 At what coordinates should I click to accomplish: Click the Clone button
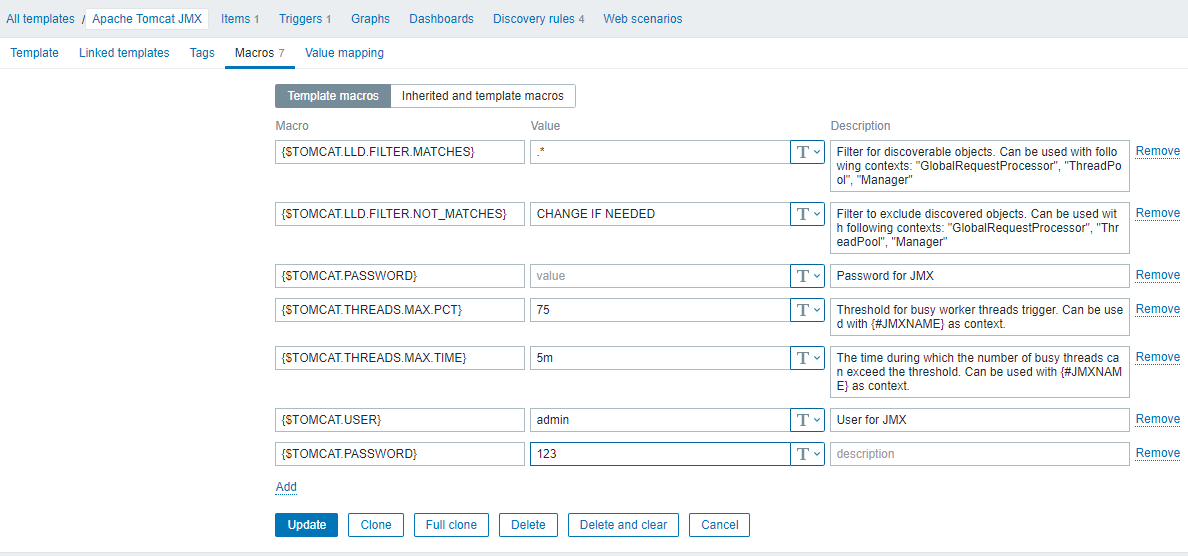coord(376,525)
